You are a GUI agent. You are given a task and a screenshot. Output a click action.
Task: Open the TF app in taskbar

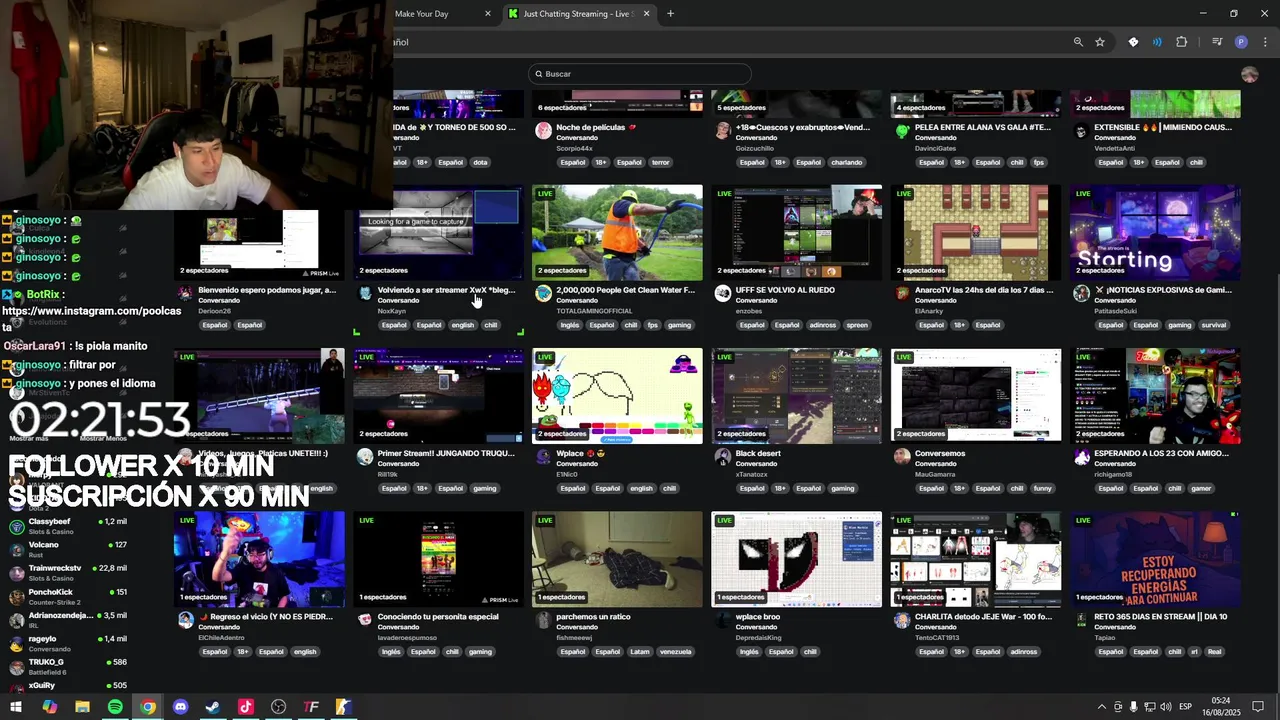[x=311, y=707]
